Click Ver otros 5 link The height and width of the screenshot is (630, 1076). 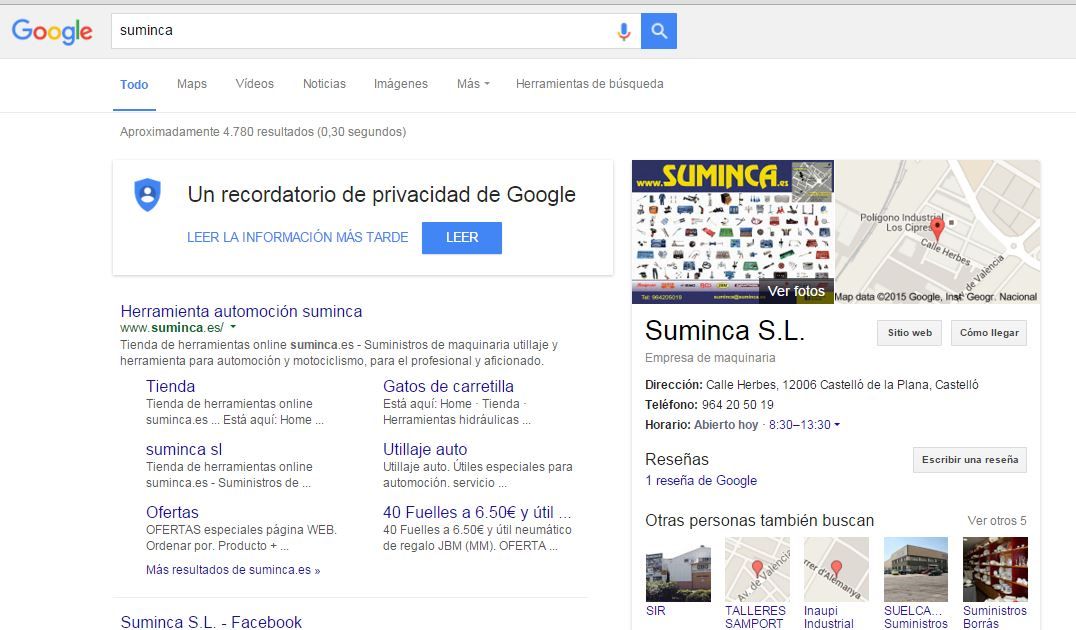996,521
